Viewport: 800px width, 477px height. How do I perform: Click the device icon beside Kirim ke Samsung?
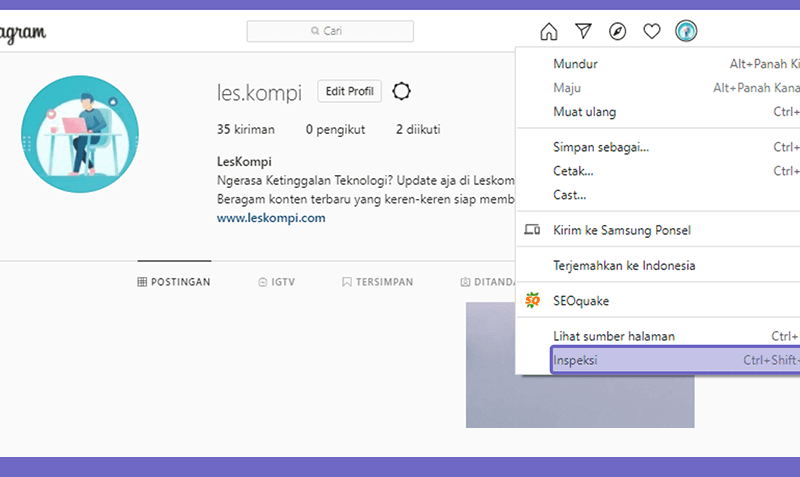coord(532,230)
